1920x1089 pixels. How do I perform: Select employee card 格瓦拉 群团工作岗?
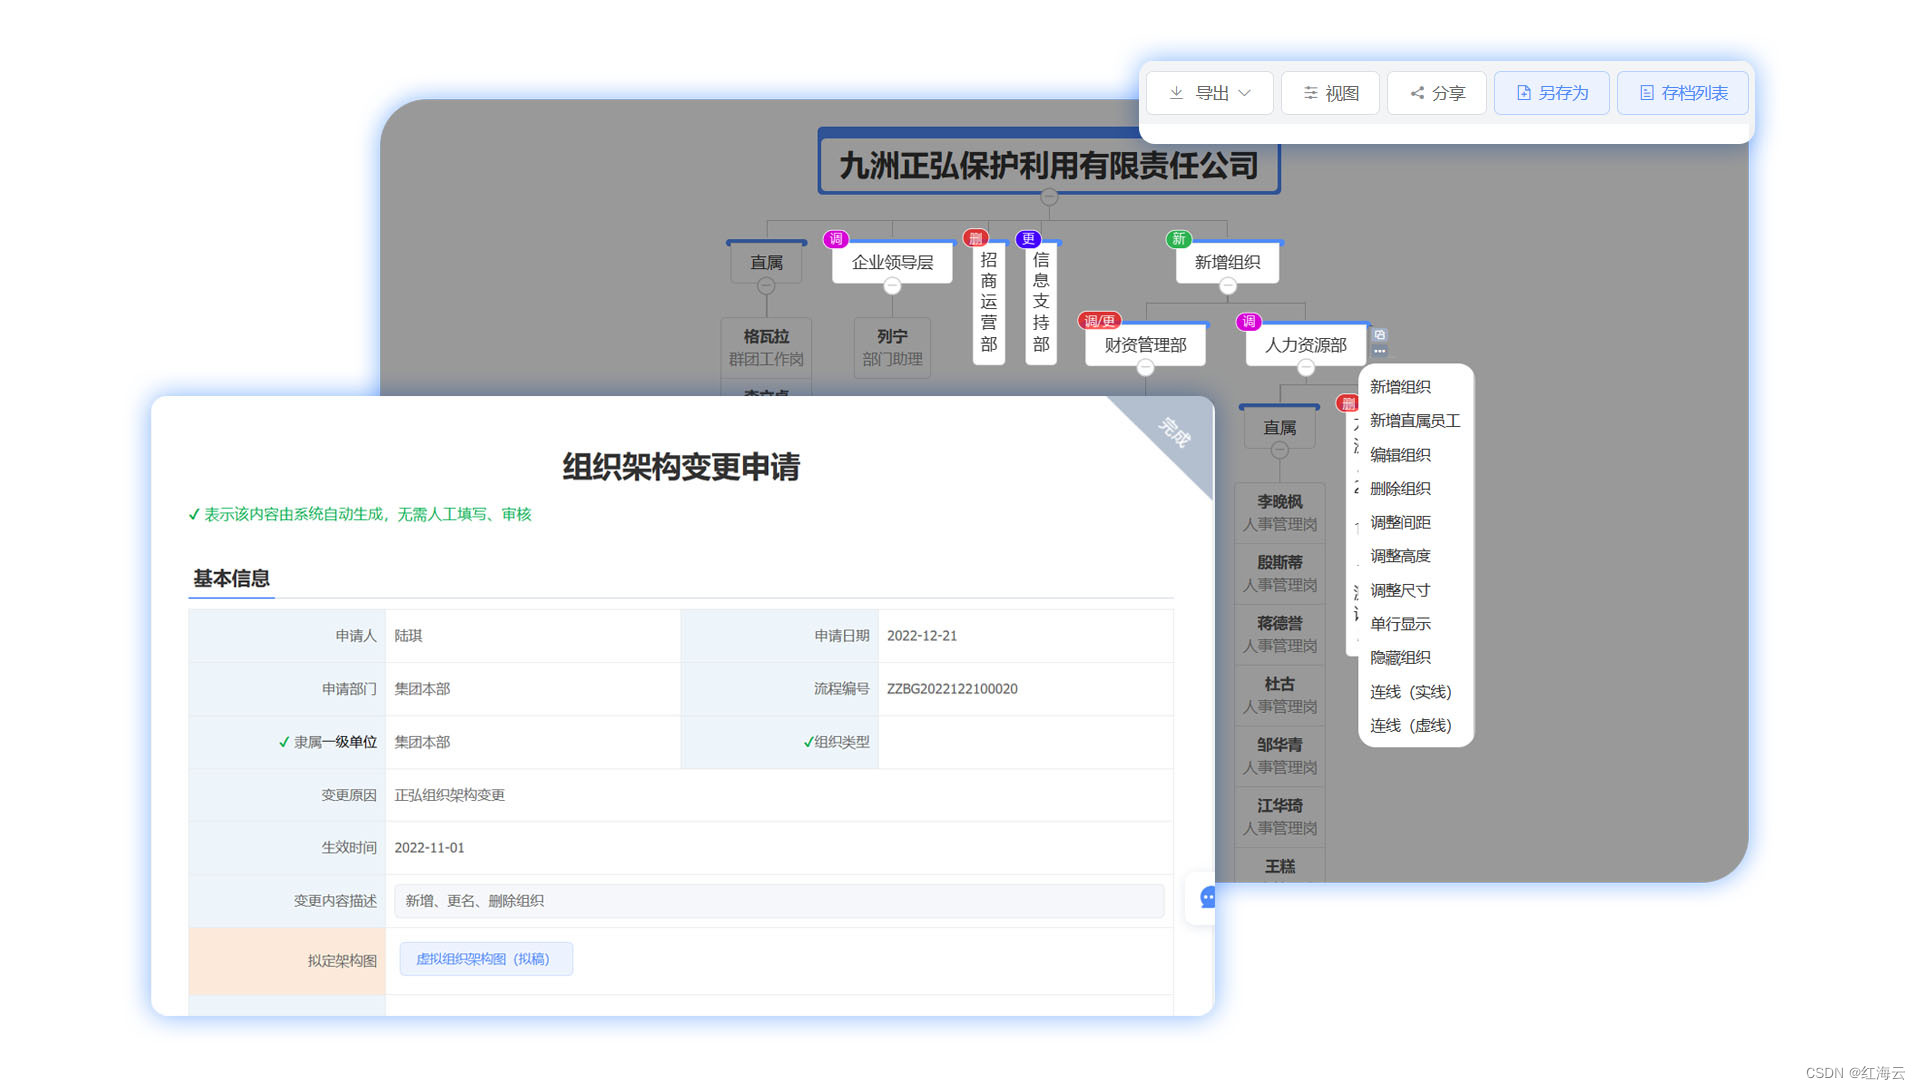coord(766,348)
